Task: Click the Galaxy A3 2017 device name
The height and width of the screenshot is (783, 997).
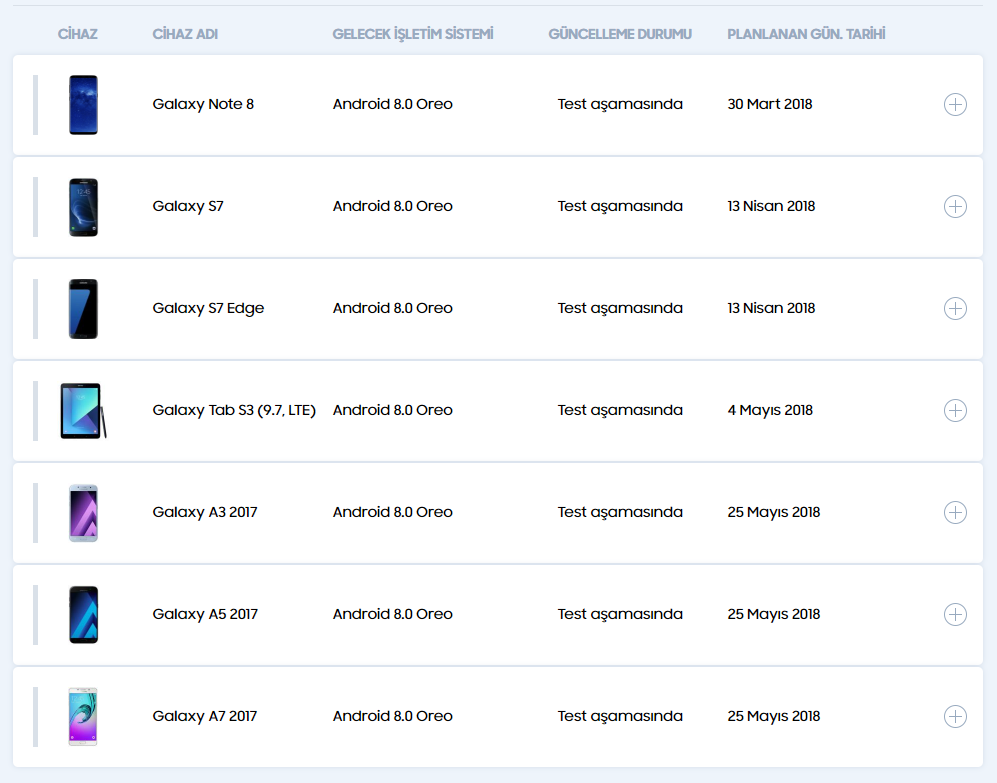Action: pos(205,512)
